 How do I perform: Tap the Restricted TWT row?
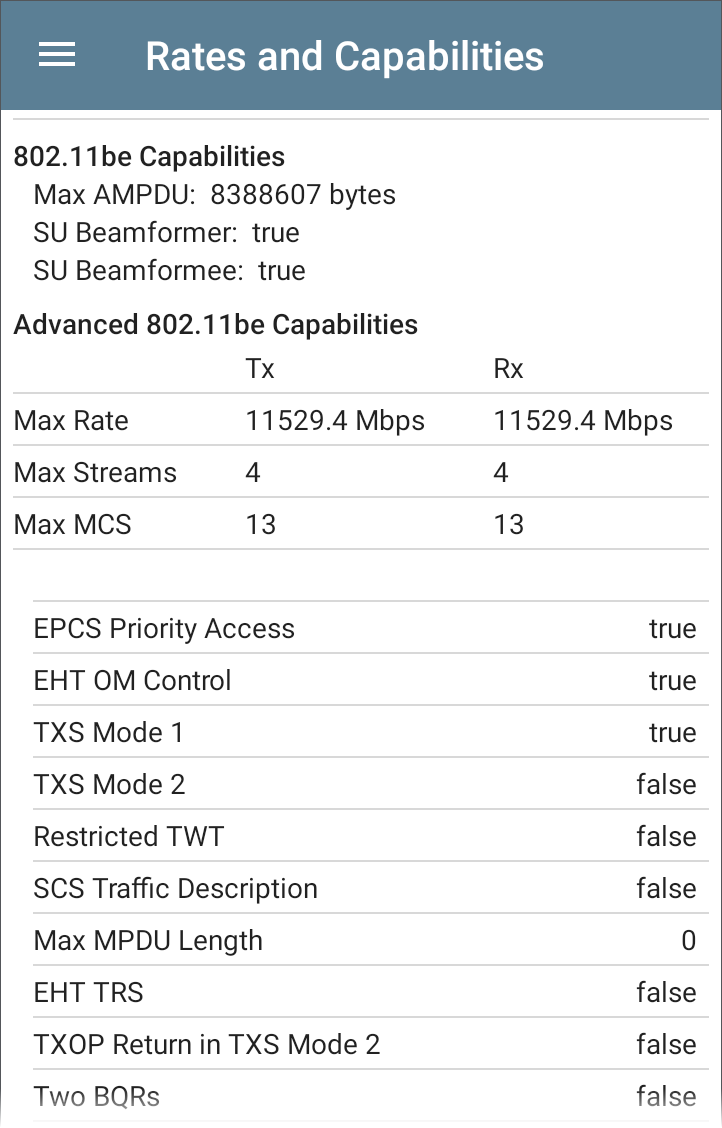(364, 837)
